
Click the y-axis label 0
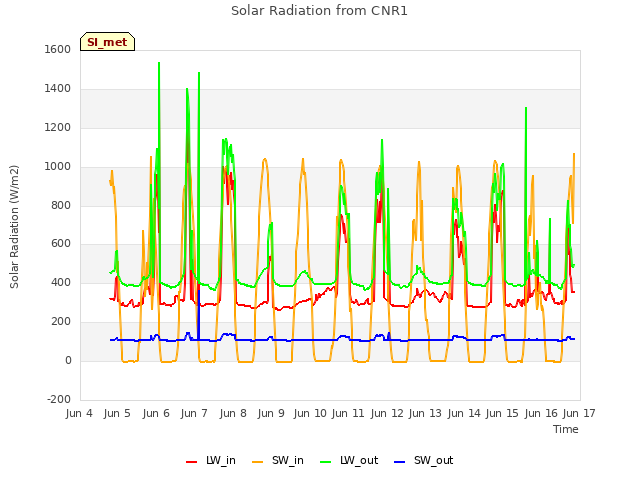pyautogui.click(x=68, y=360)
